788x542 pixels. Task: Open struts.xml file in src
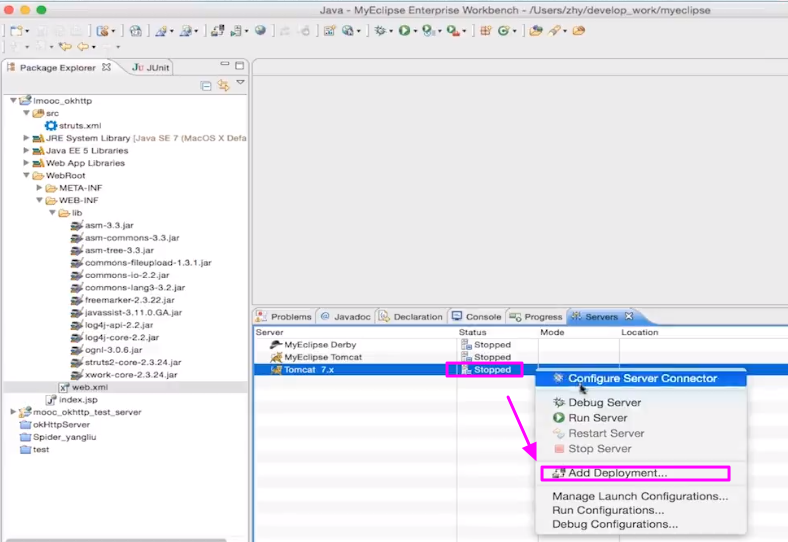pos(79,125)
